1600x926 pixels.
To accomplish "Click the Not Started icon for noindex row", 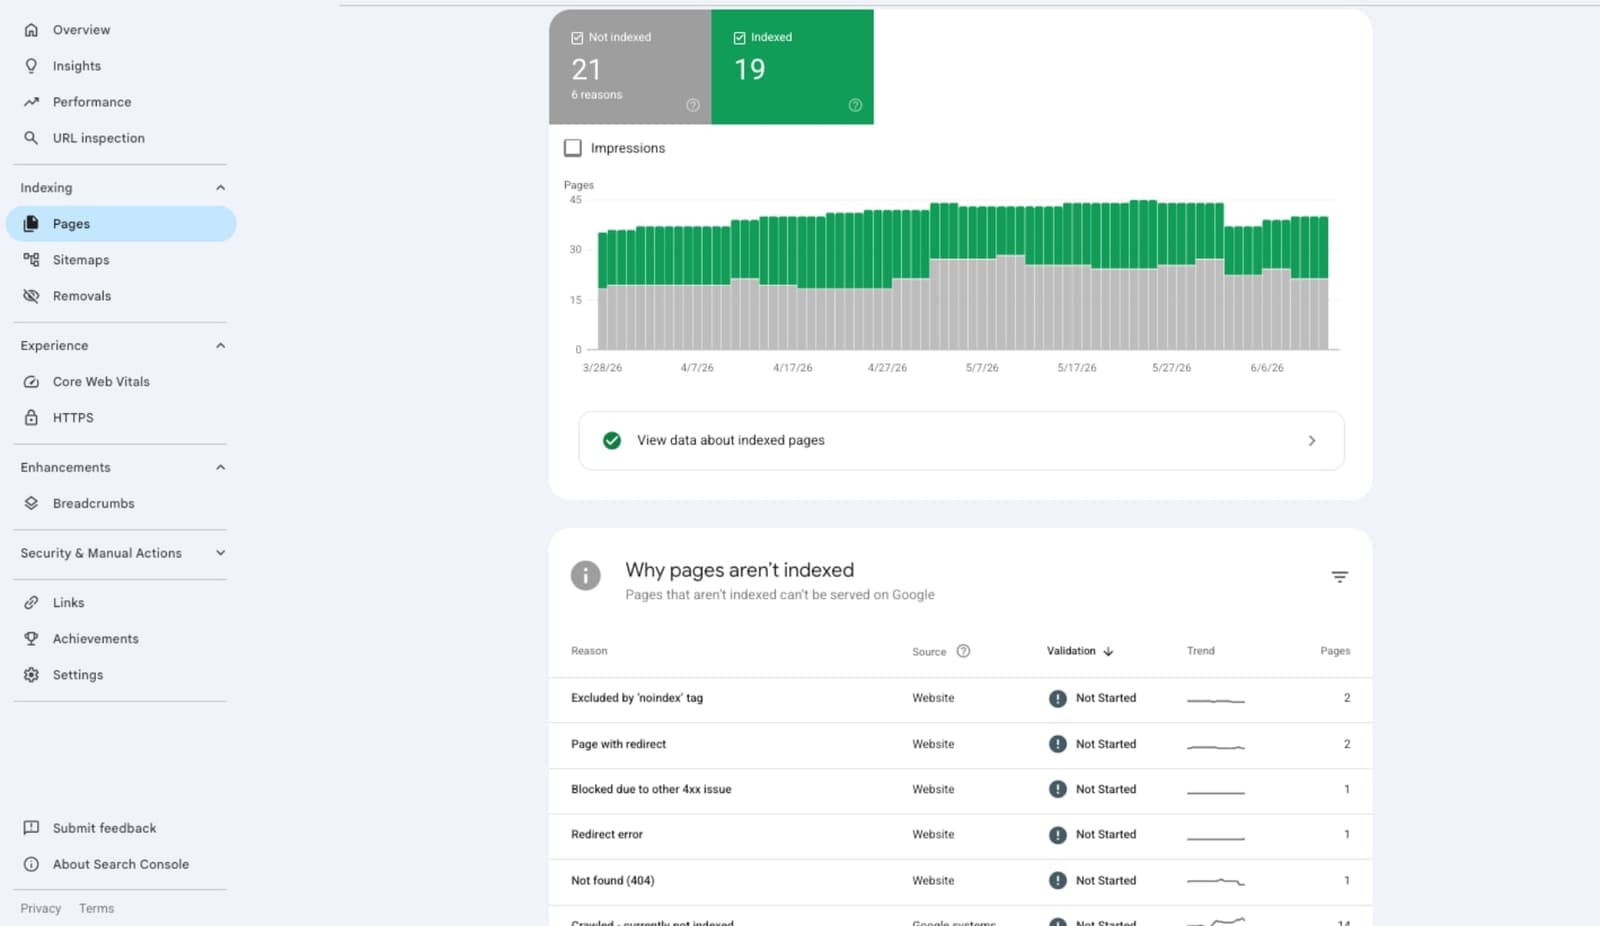I will pos(1058,698).
